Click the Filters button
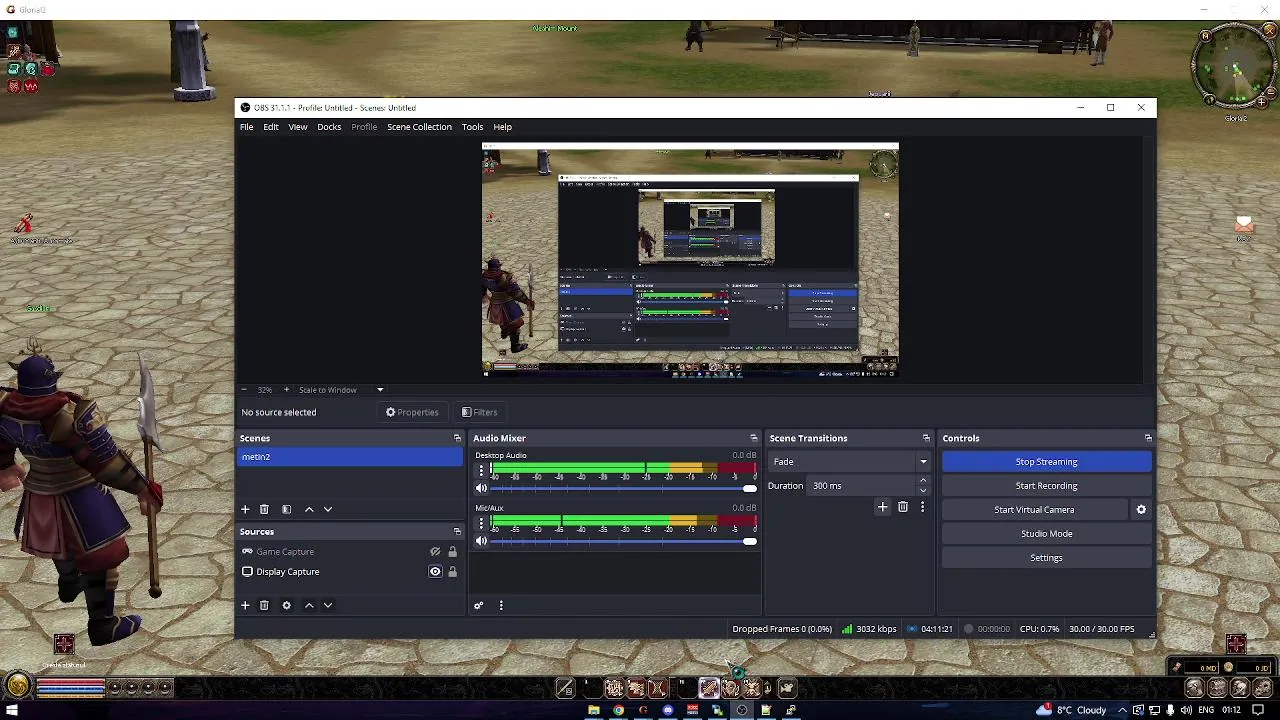Image resolution: width=1280 pixels, height=720 pixels. [479, 412]
